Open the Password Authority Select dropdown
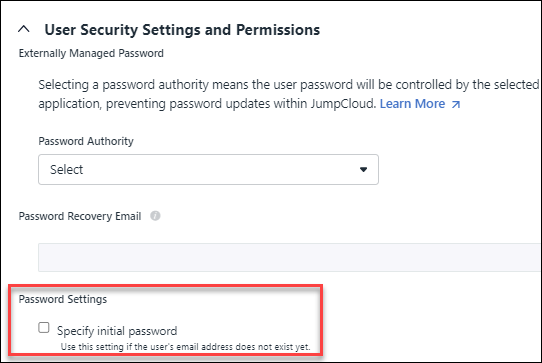The image size is (542, 363). [x=208, y=169]
